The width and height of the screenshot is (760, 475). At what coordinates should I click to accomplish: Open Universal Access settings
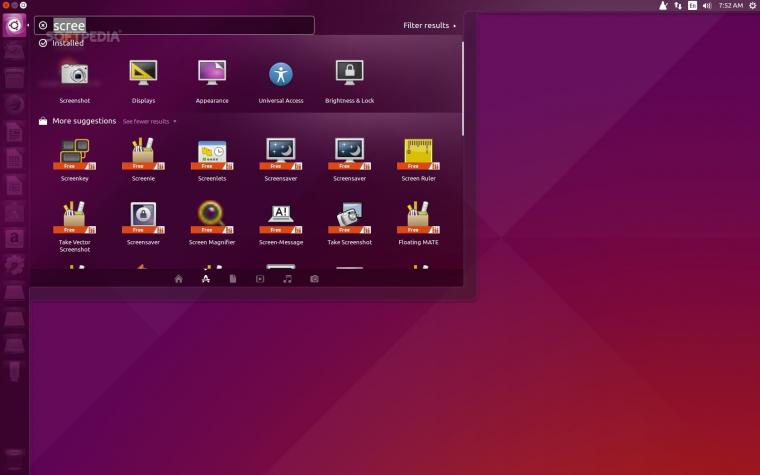[281, 81]
